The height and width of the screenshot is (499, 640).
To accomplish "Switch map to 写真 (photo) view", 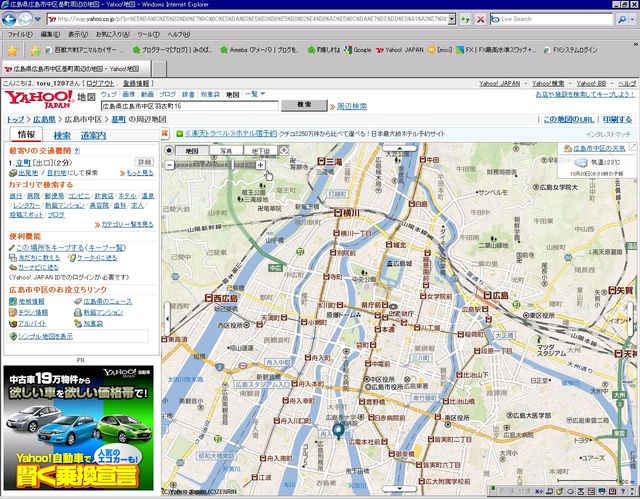I will pos(225,151).
